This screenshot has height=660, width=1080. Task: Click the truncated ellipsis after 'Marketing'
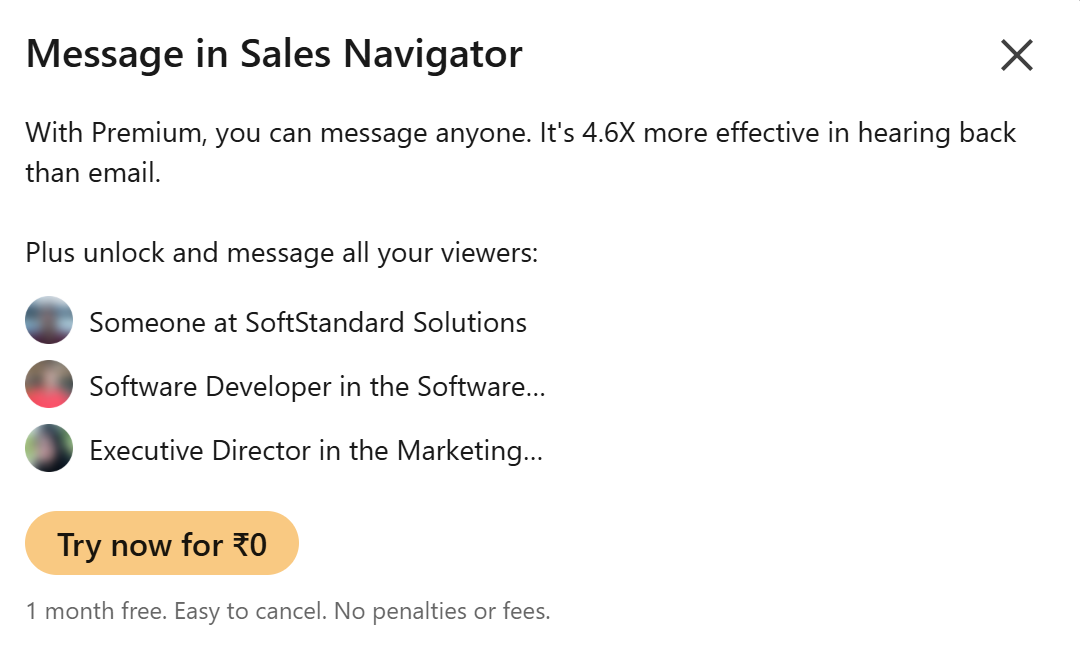click(x=533, y=452)
